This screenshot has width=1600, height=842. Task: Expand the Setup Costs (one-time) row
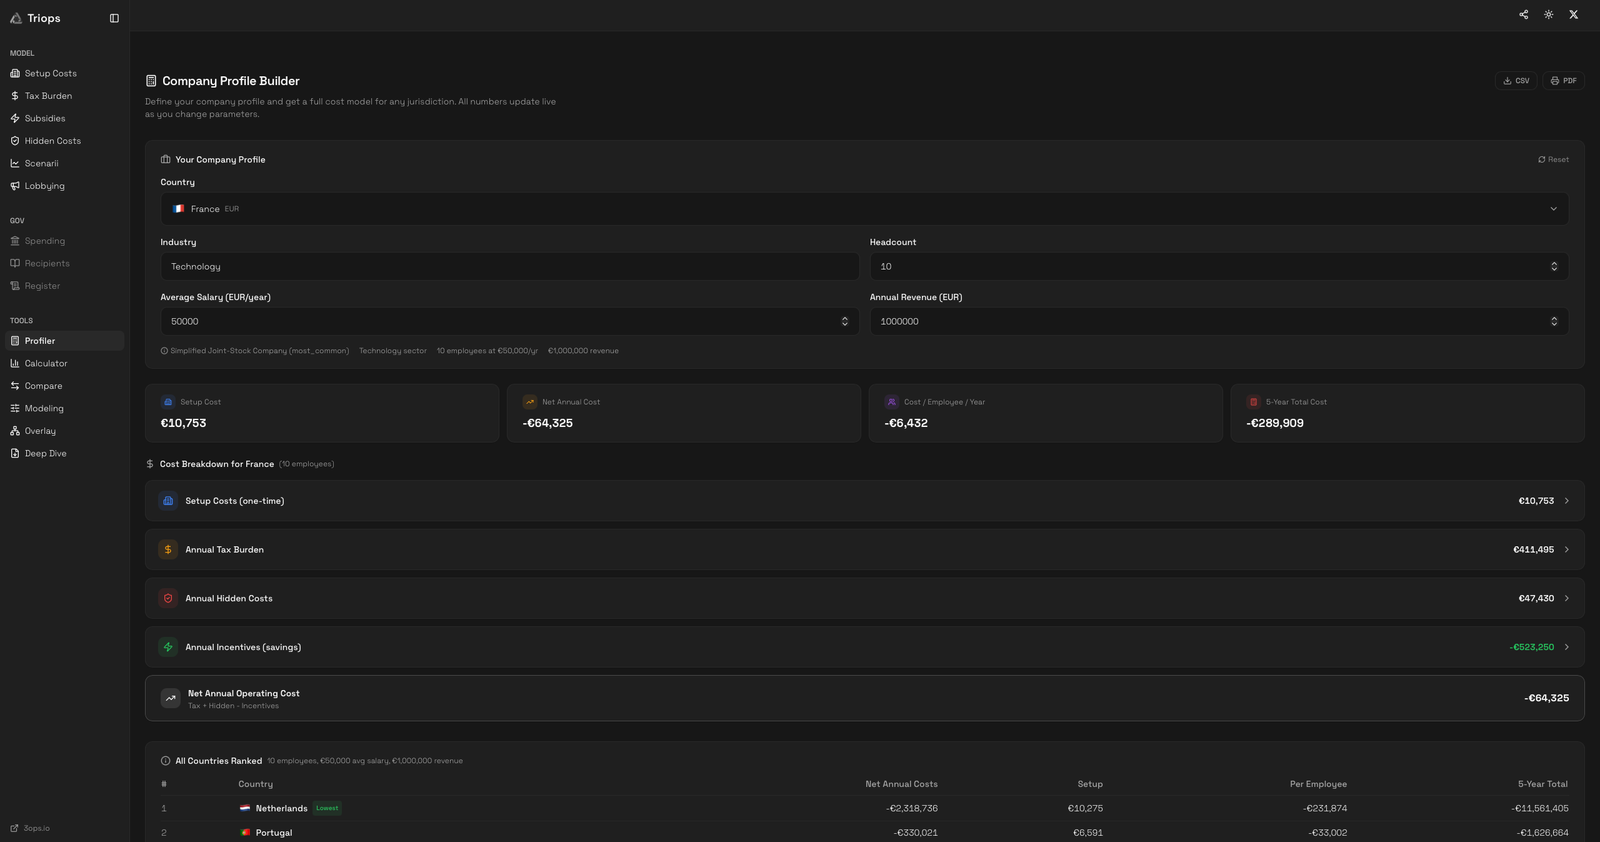point(864,501)
